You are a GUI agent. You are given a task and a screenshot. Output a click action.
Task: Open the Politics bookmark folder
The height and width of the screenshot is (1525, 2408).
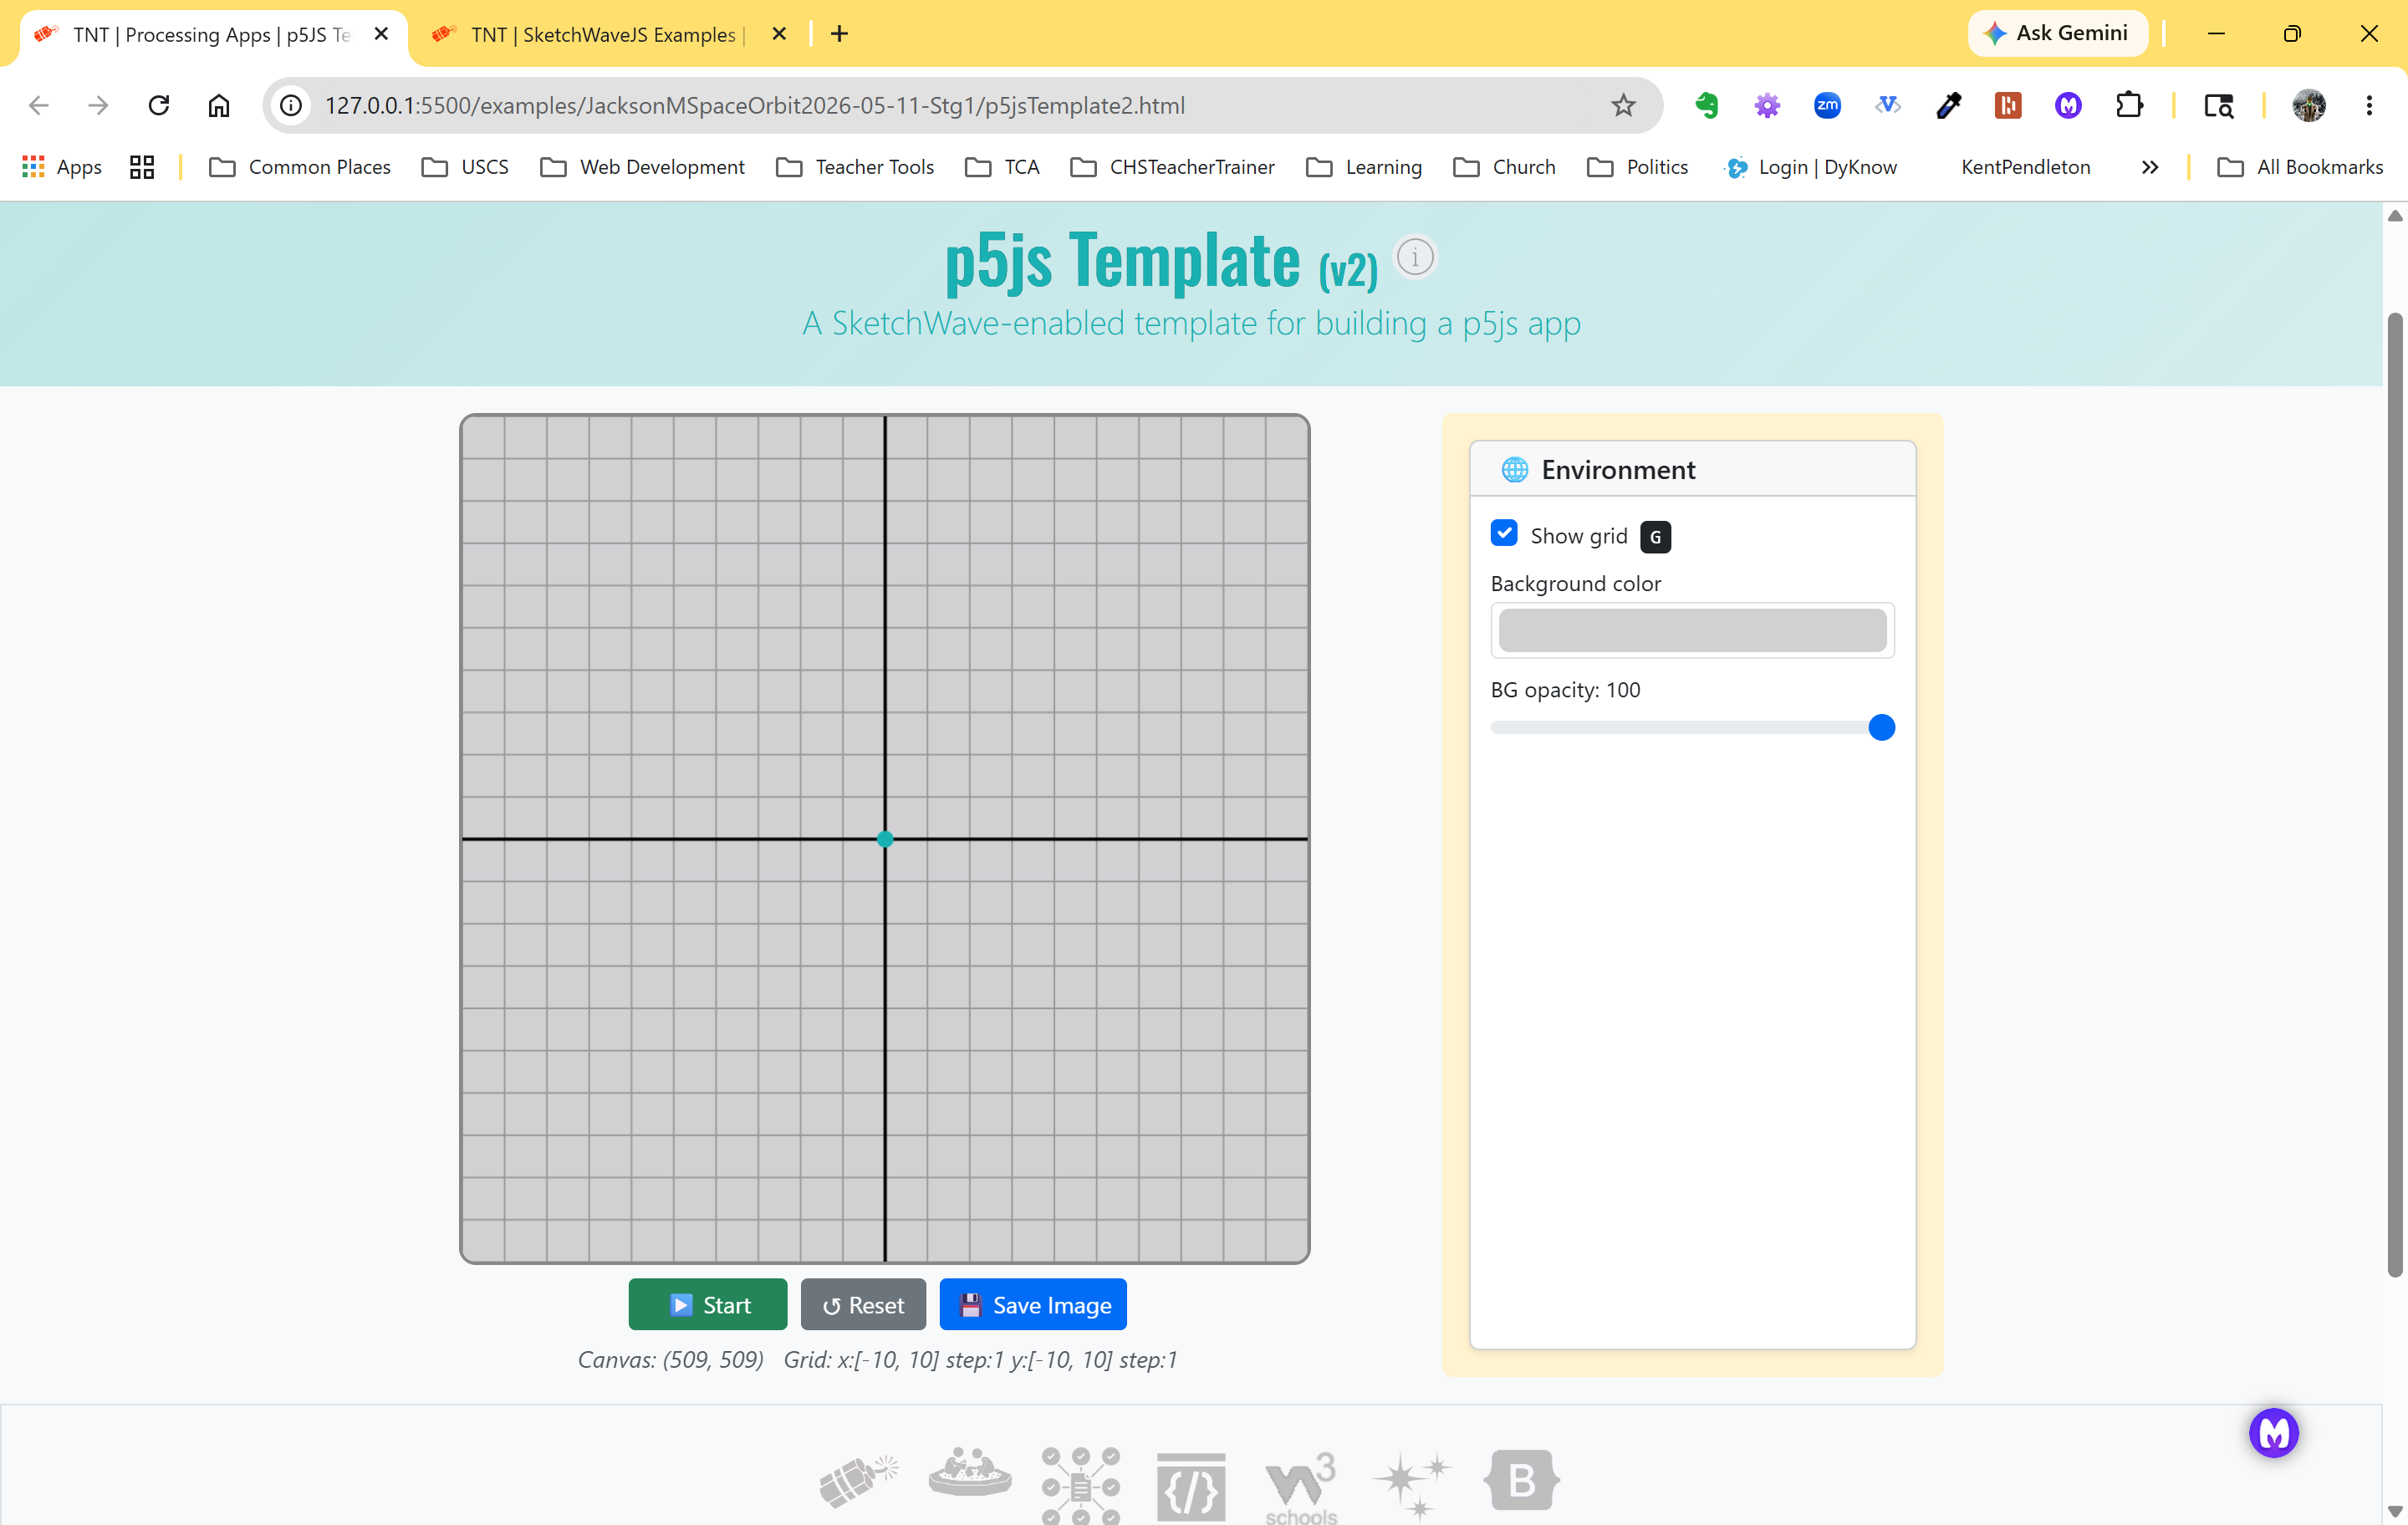tap(1637, 167)
